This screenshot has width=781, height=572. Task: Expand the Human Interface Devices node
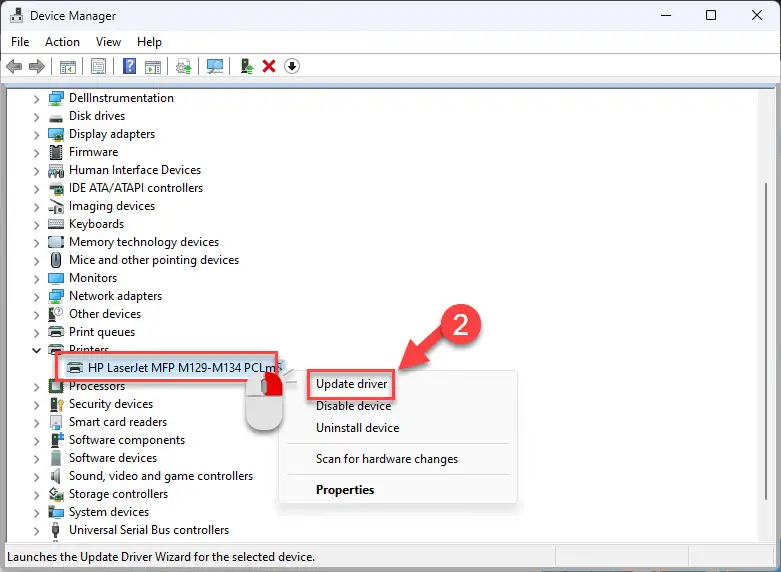[x=36, y=170]
